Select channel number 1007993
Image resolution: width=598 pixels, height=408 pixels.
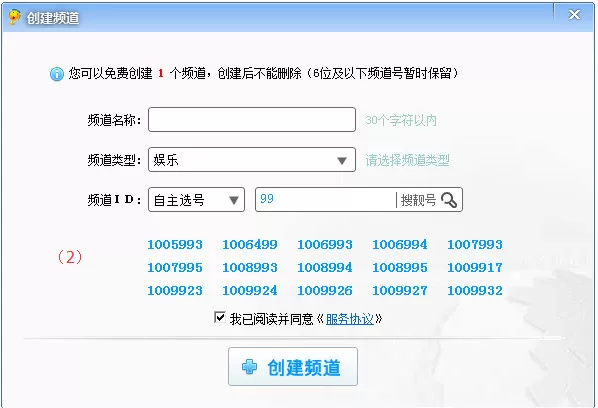coord(475,244)
